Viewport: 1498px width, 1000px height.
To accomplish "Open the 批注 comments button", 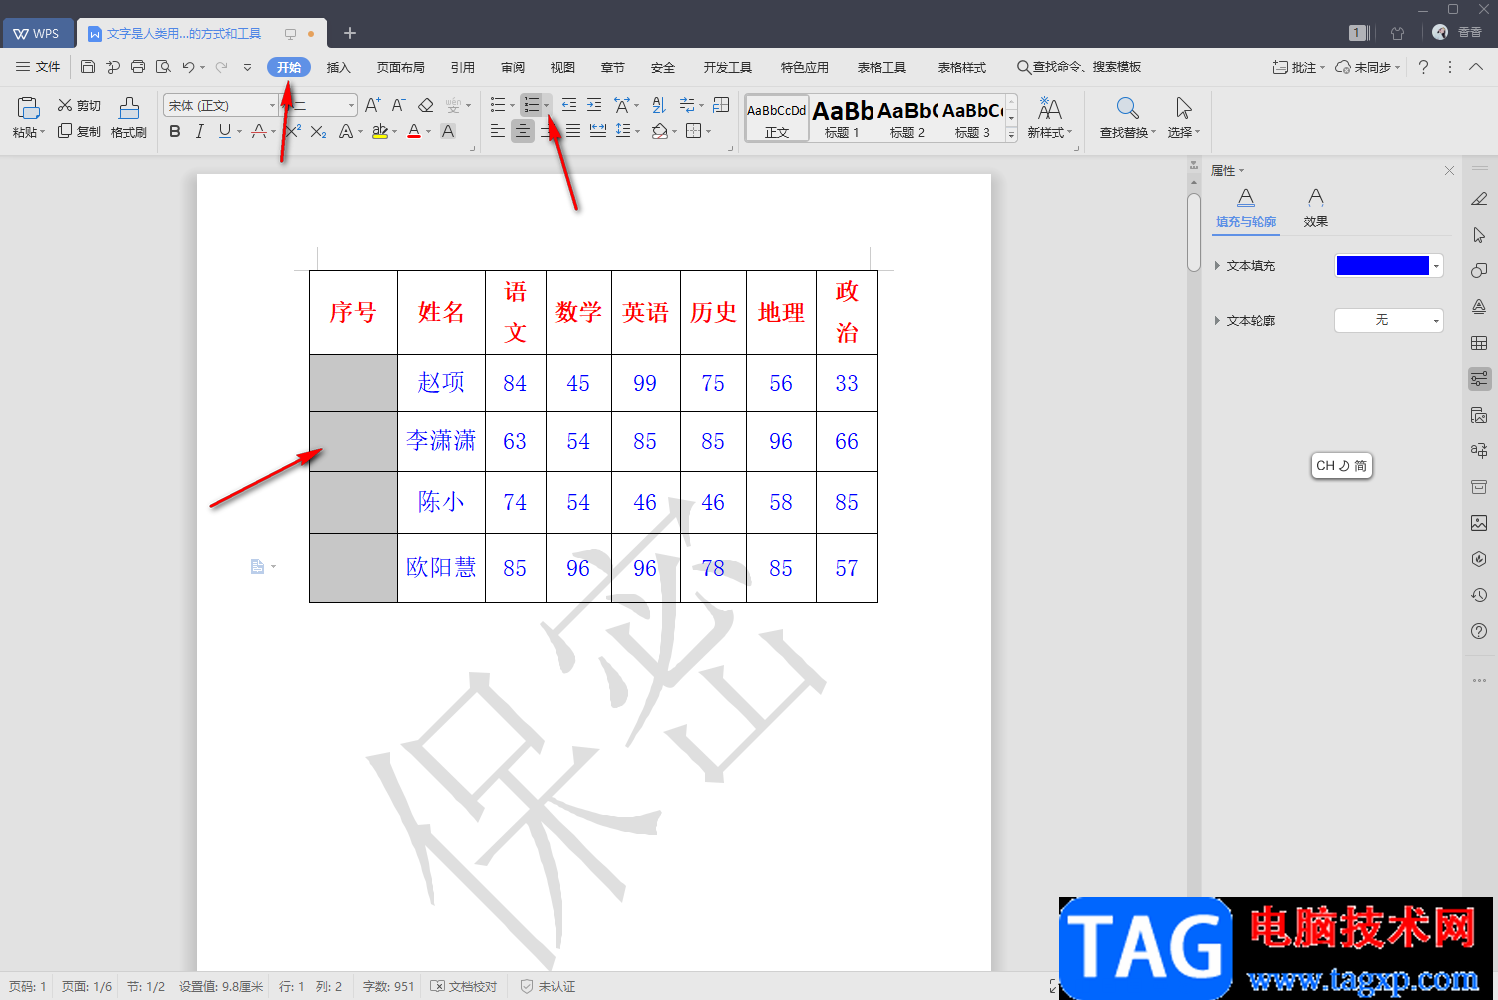I will (1298, 67).
